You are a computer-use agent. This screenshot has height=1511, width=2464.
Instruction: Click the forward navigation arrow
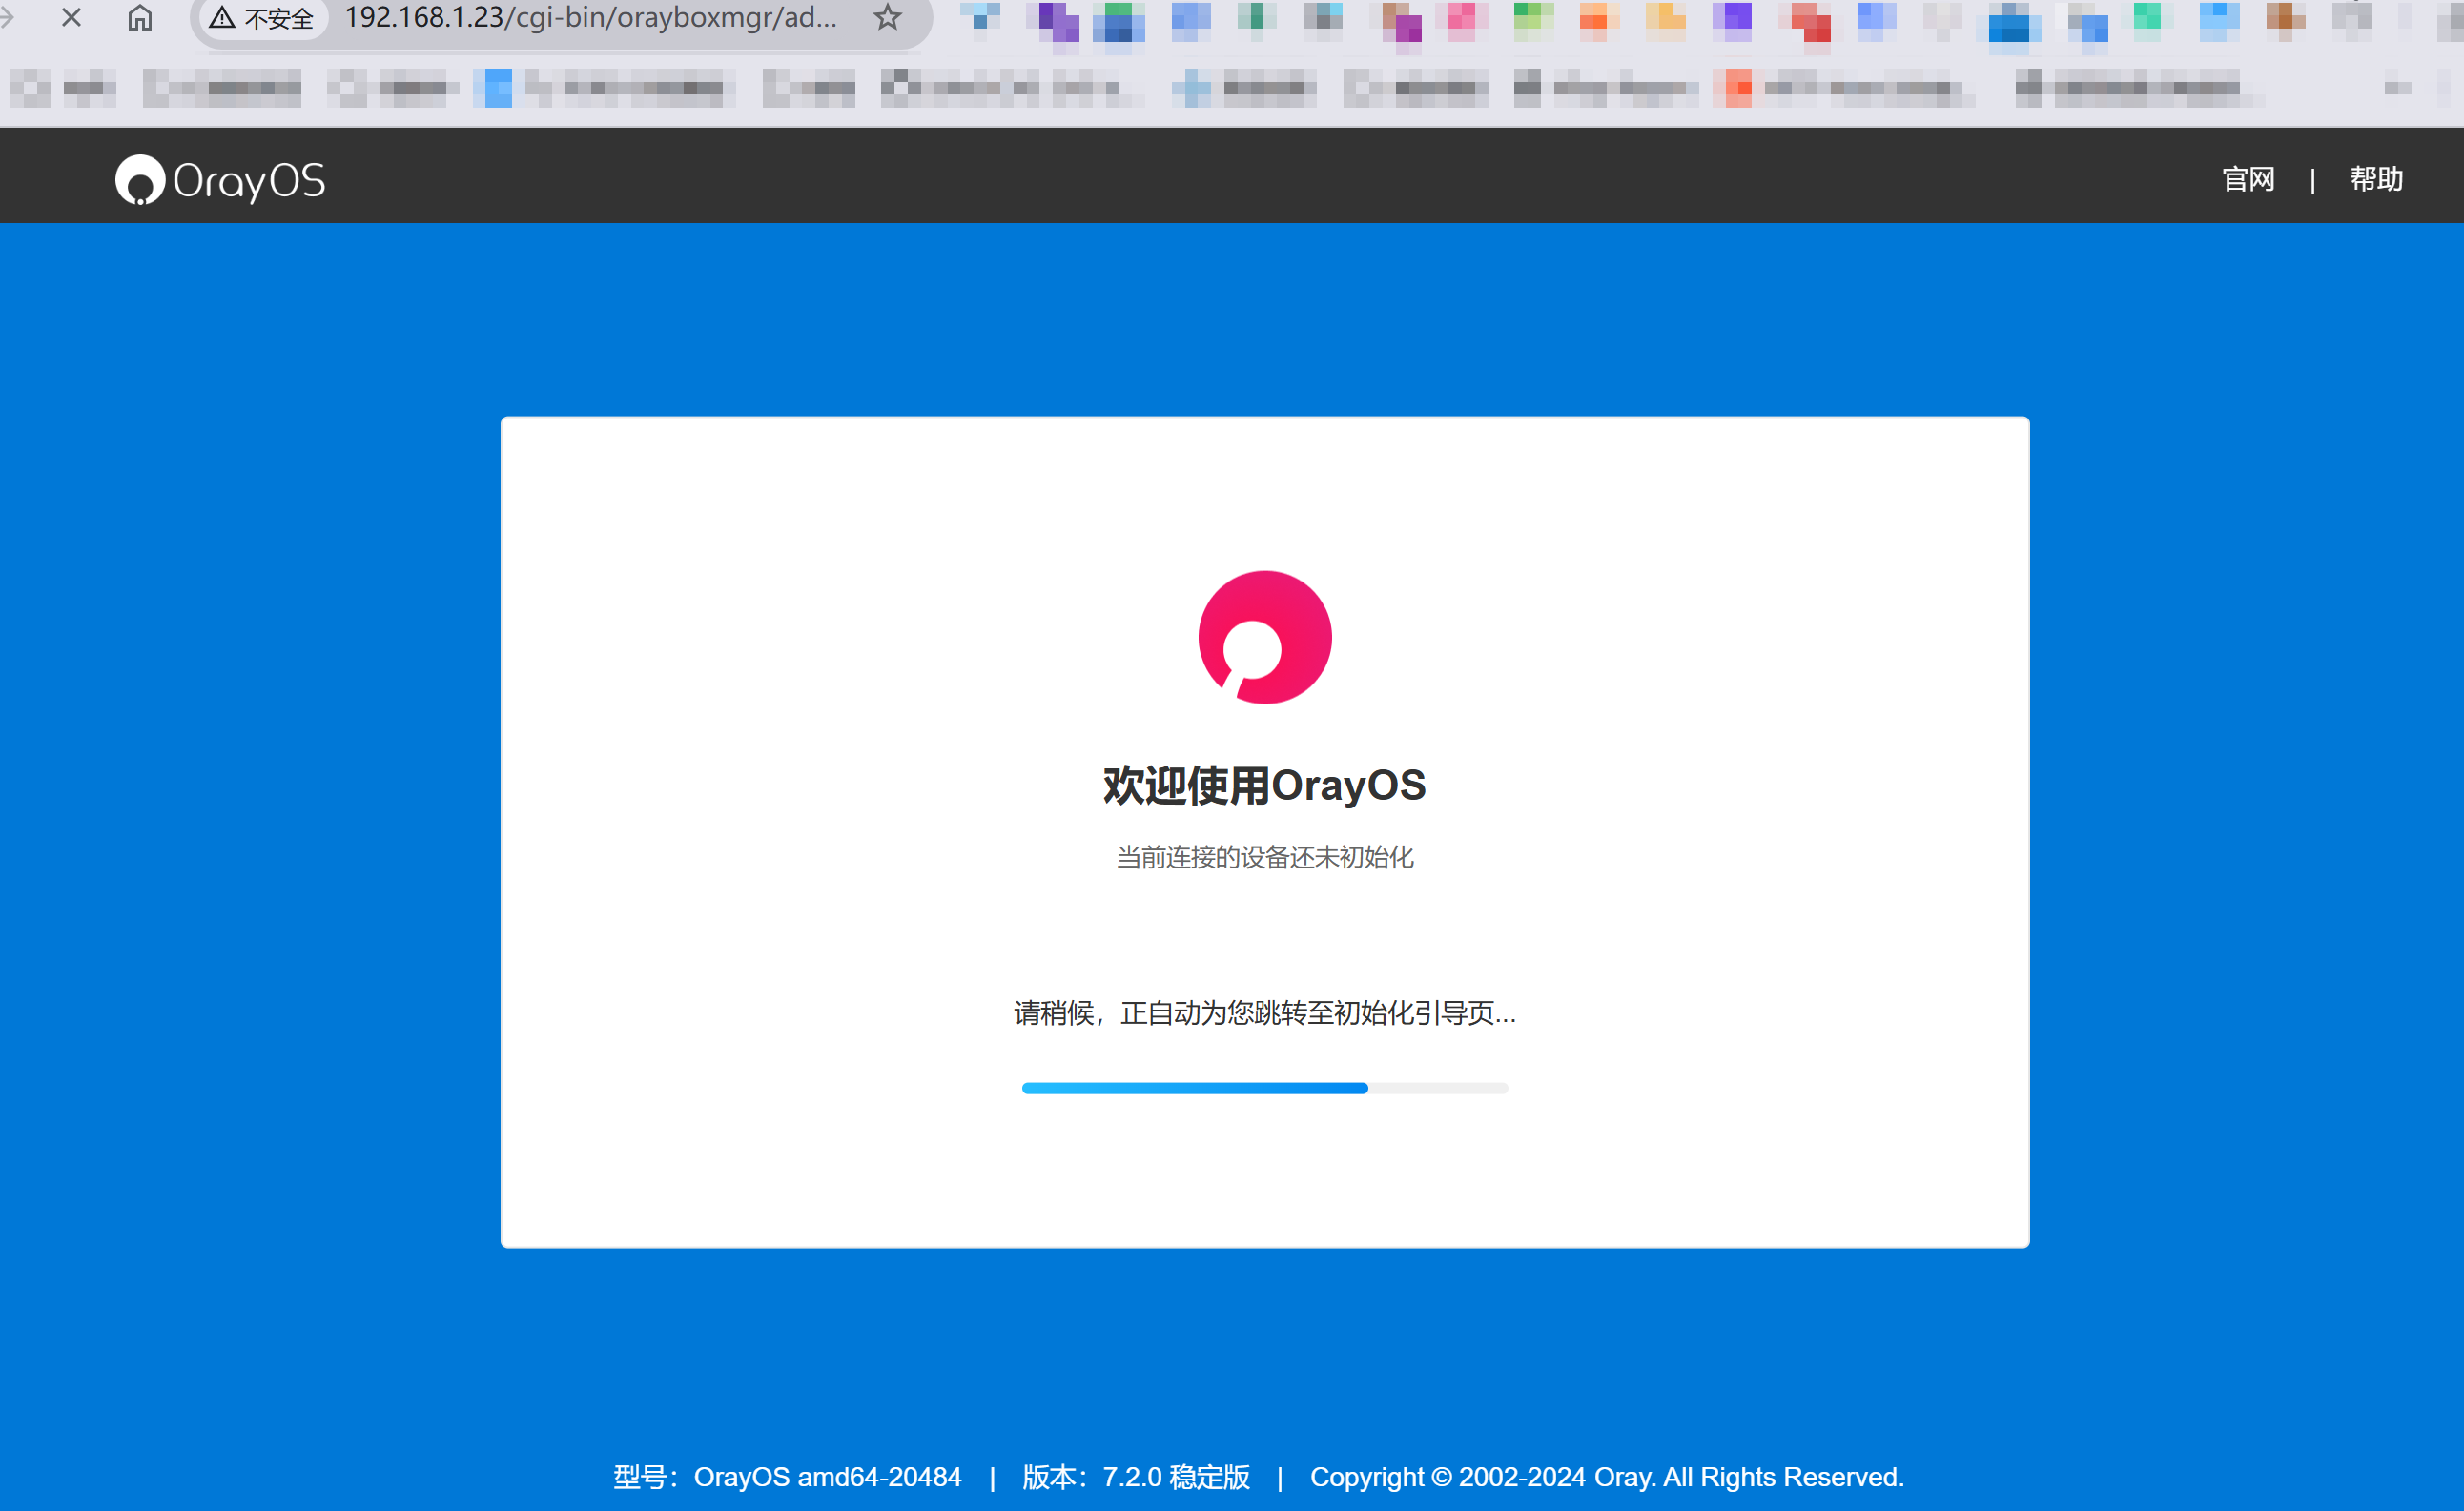[x=6, y=17]
